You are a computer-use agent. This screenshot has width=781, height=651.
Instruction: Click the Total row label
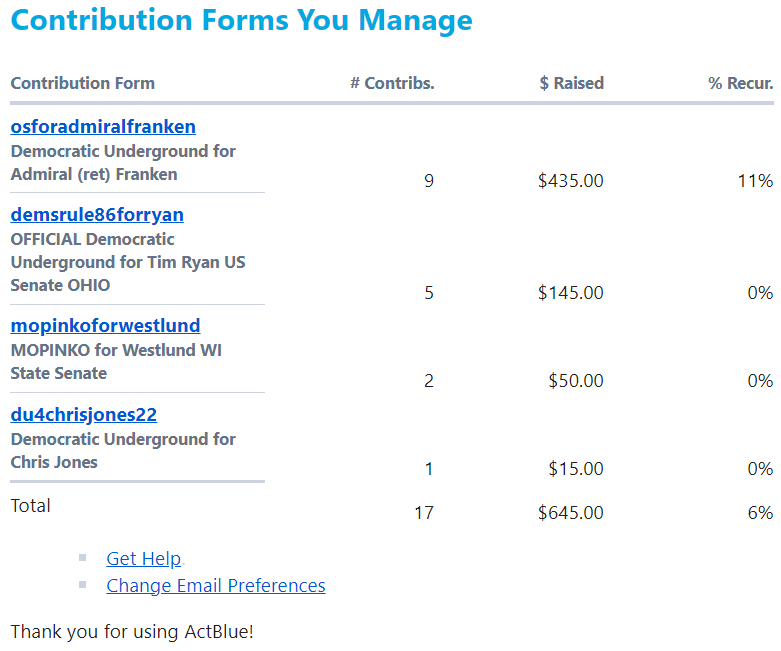(30, 506)
